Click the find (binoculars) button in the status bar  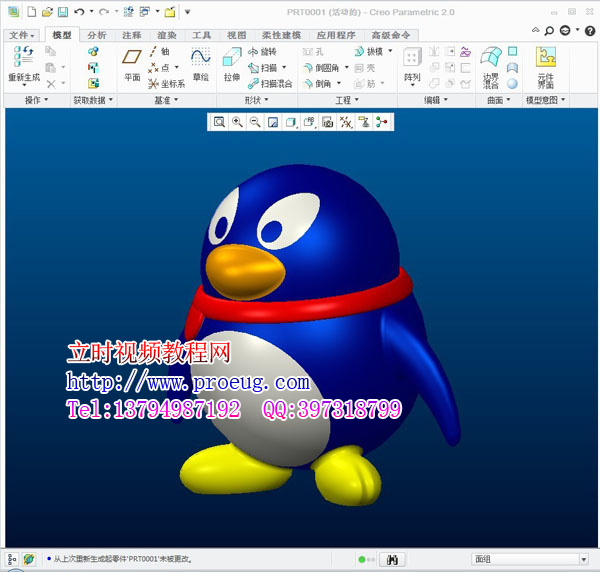click(392, 559)
